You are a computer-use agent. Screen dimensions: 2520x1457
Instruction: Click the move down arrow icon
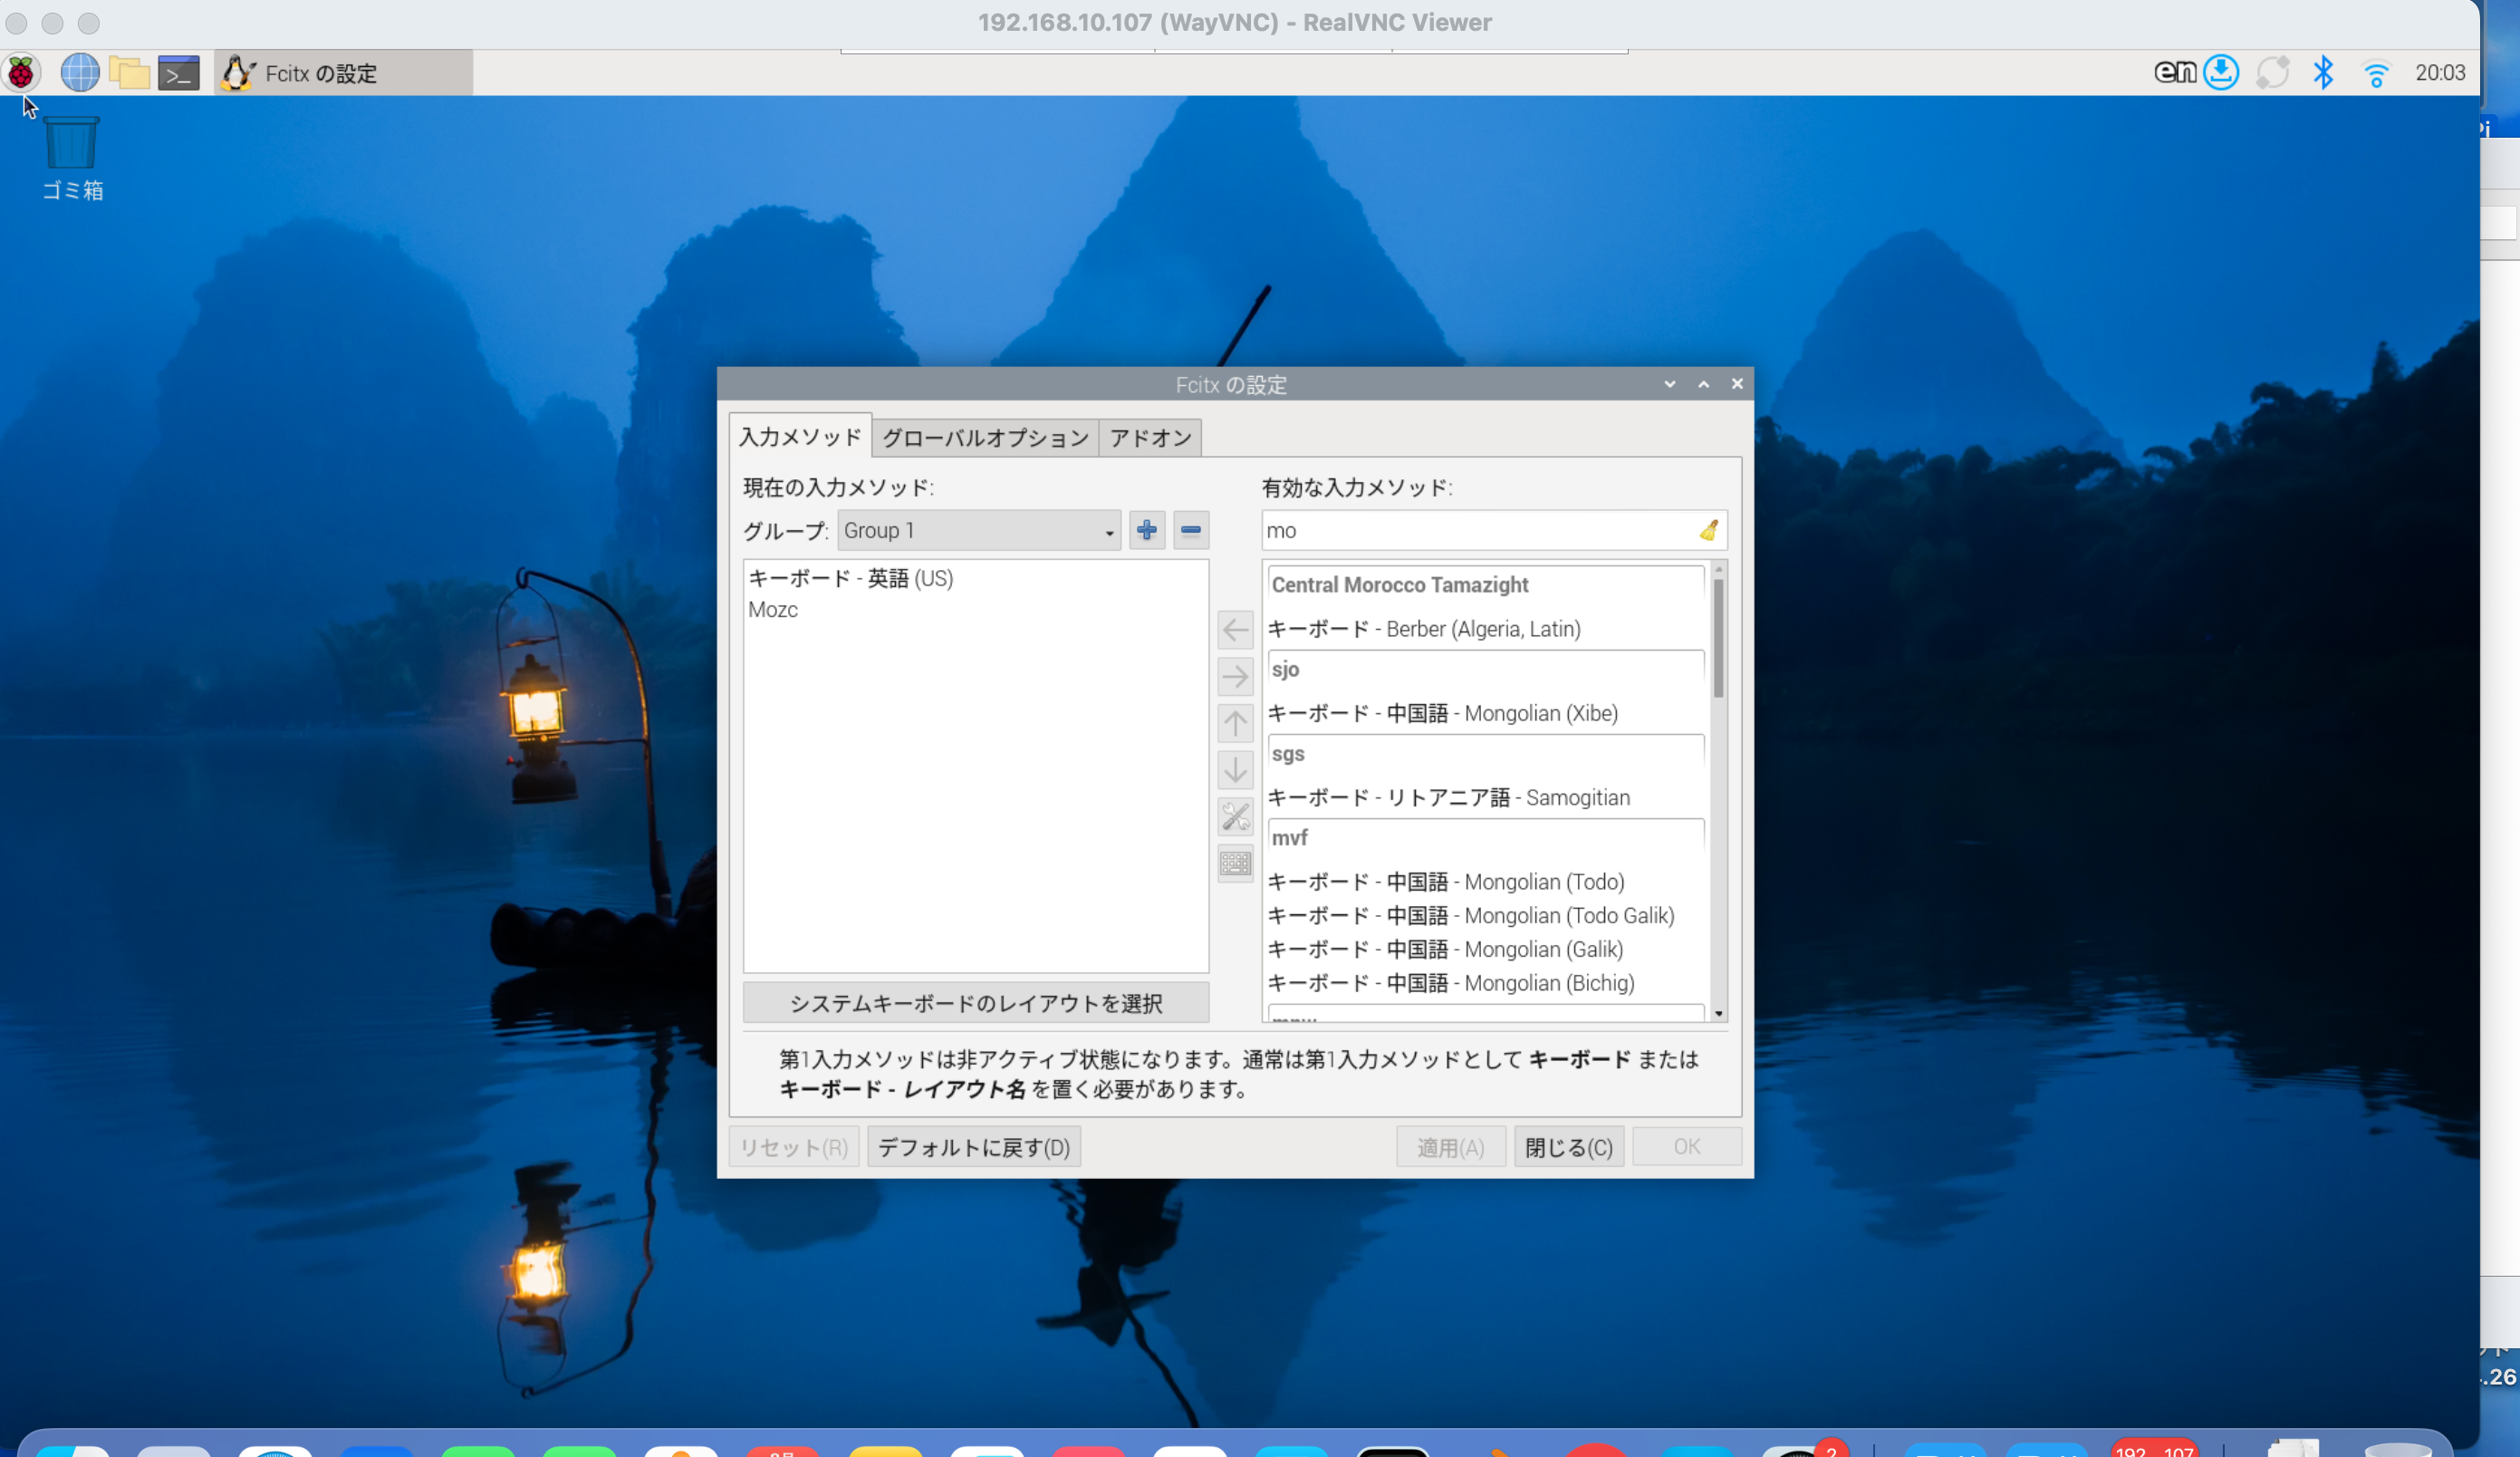[x=1235, y=770]
